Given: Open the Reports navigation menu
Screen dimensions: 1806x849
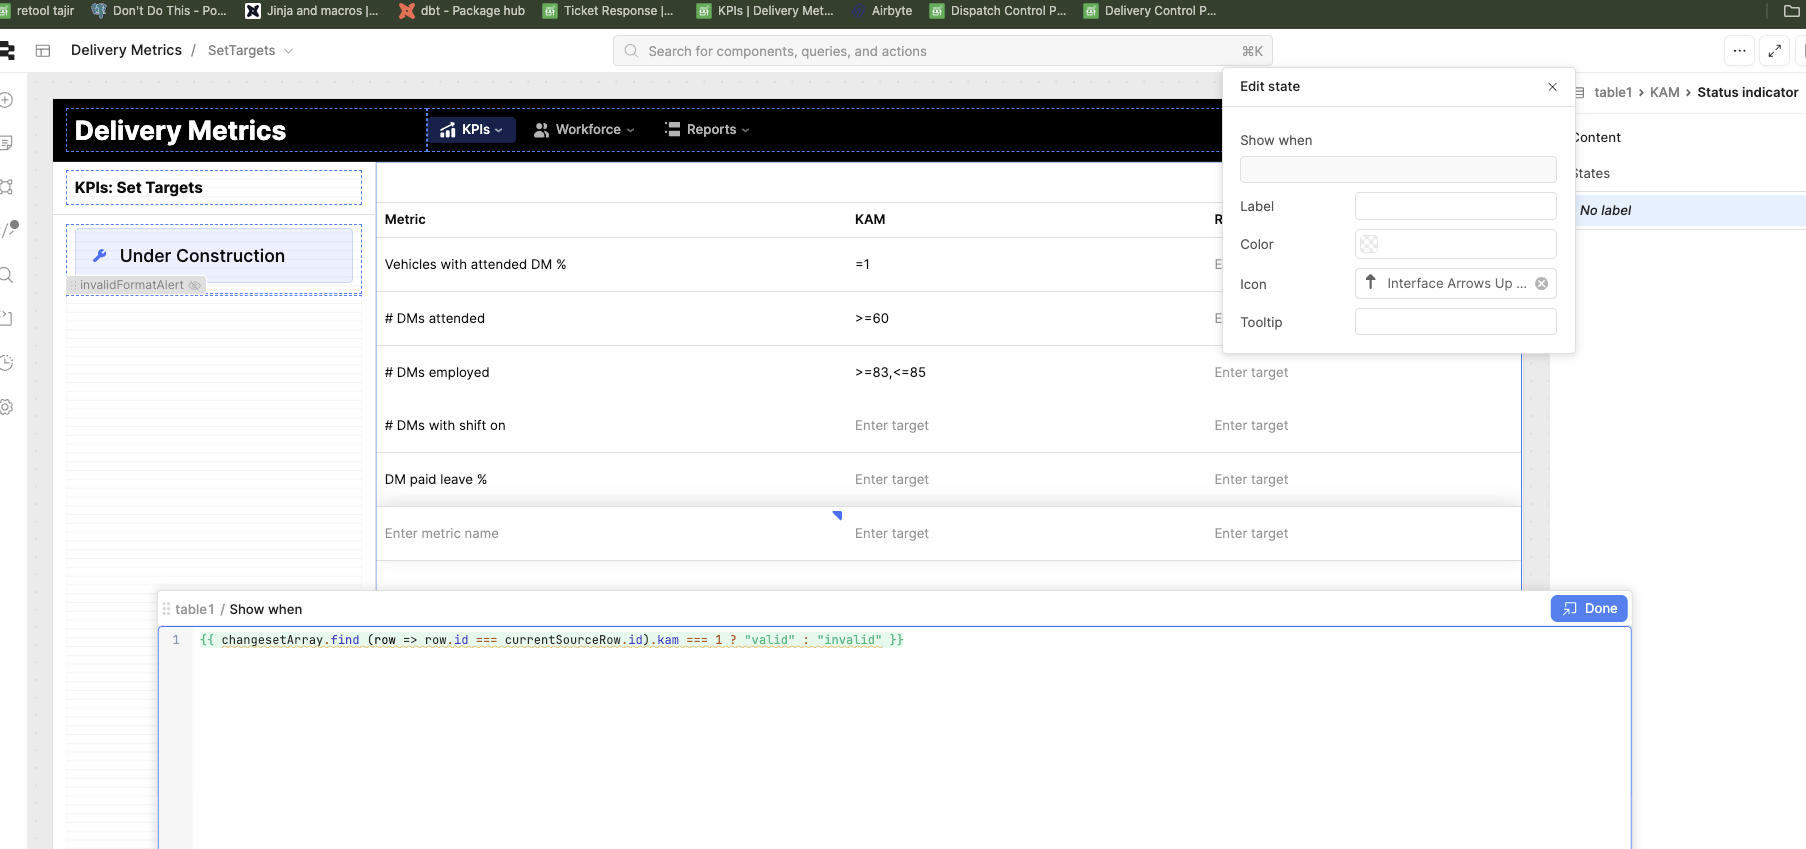Looking at the screenshot, I should coord(707,130).
